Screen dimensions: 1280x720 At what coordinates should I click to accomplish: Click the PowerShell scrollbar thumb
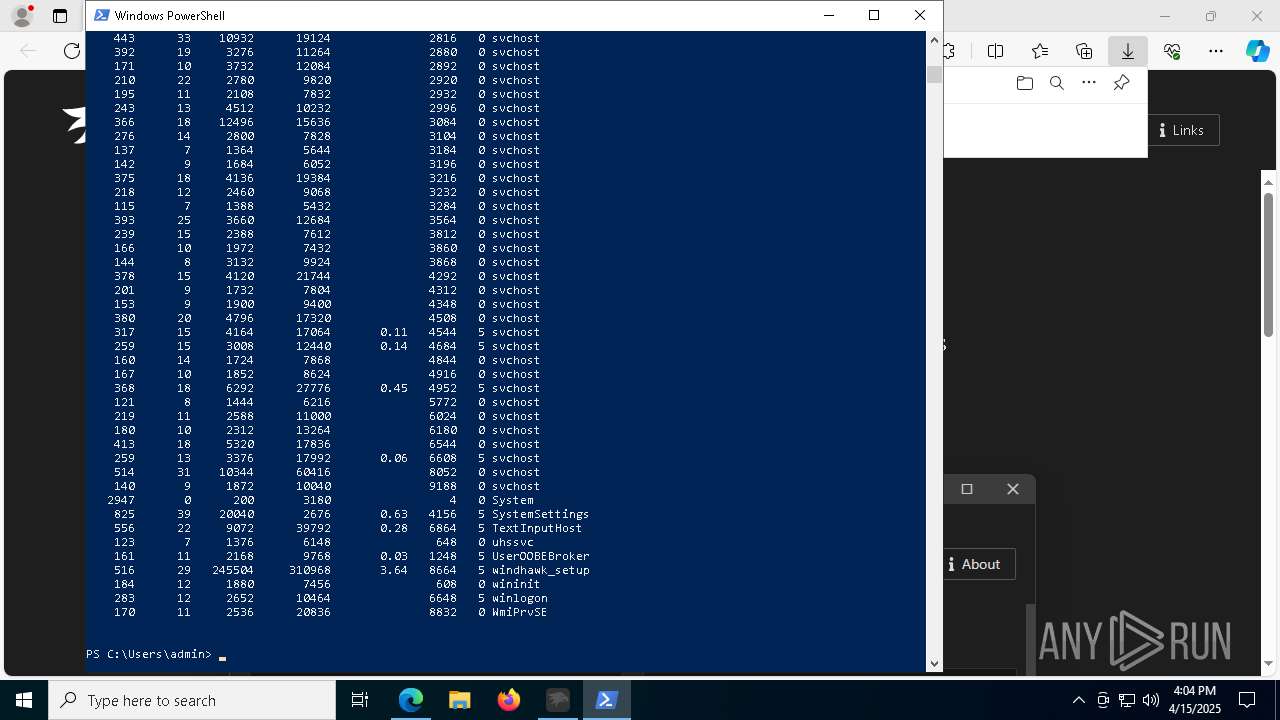pyautogui.click(x=934, y=75)
